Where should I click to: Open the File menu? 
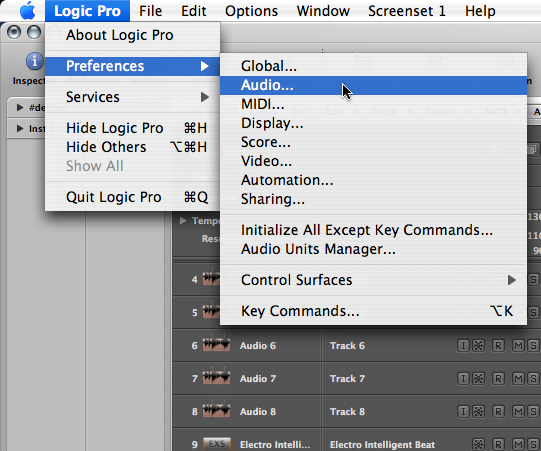click(x=150, y=11)
